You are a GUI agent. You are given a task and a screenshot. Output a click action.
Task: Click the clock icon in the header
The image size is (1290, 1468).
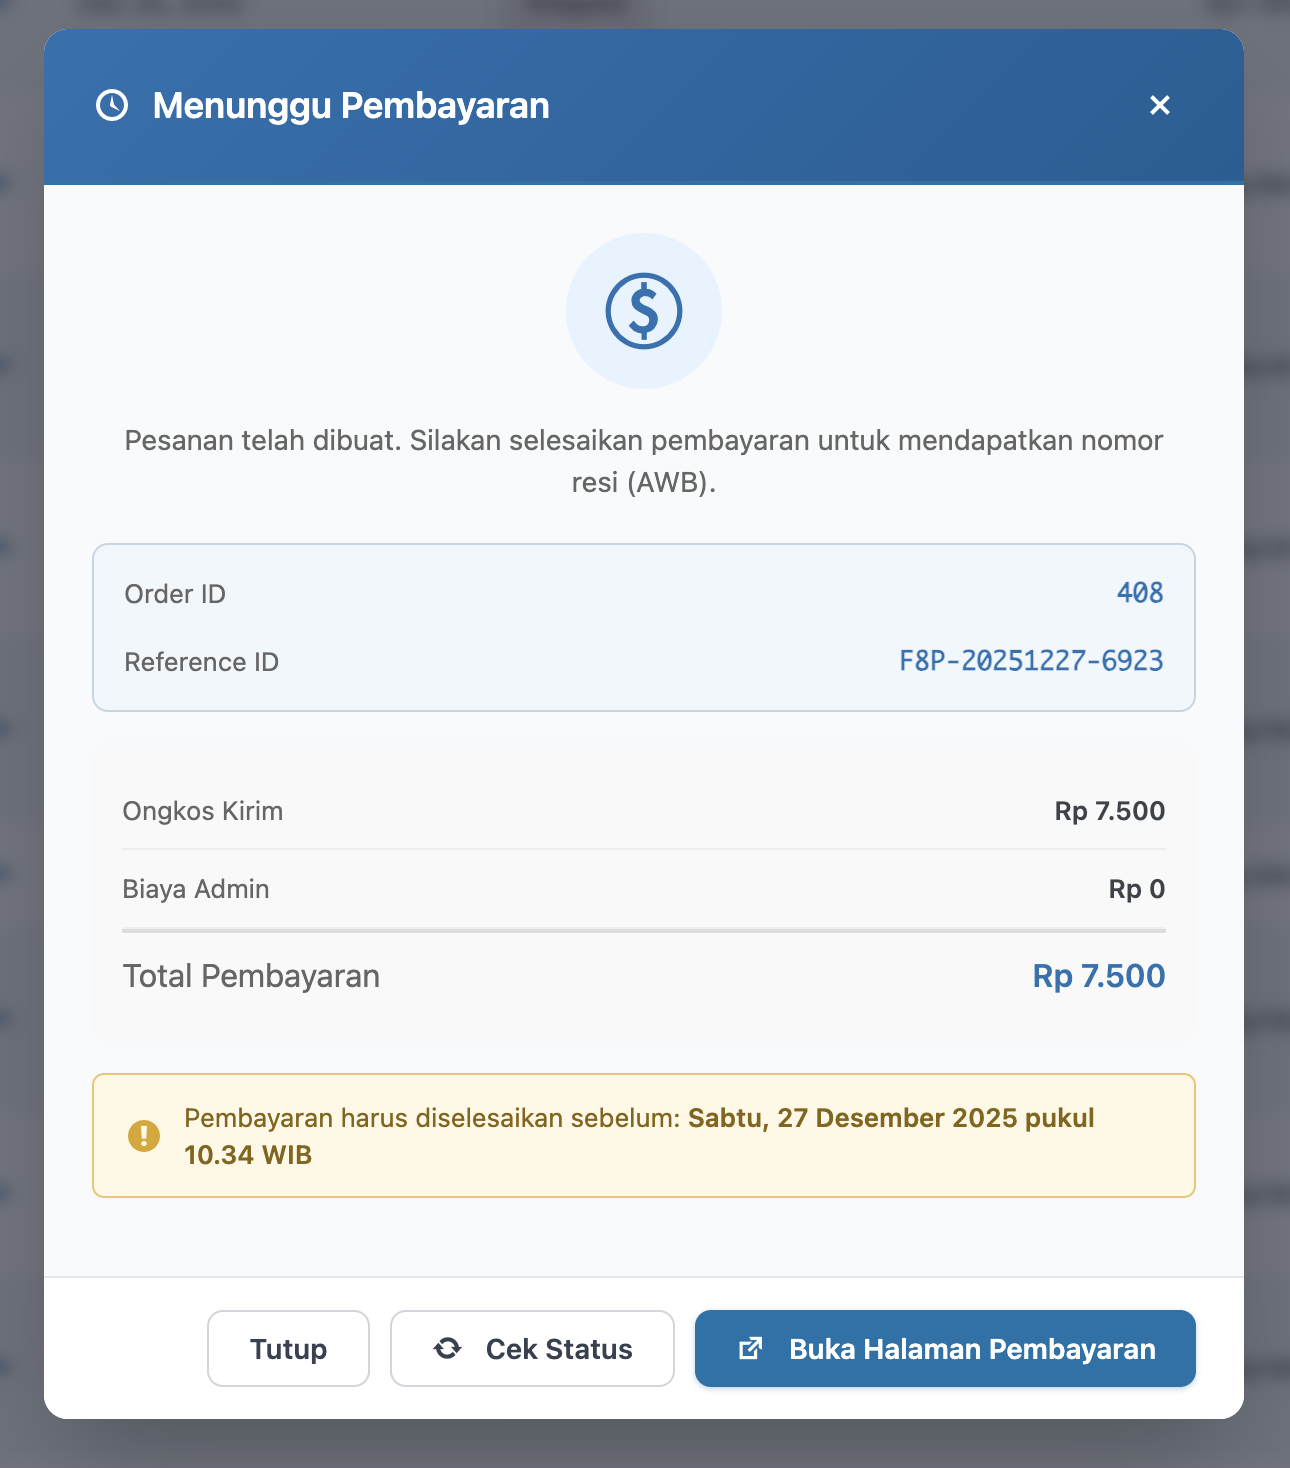tap(112, 105)
